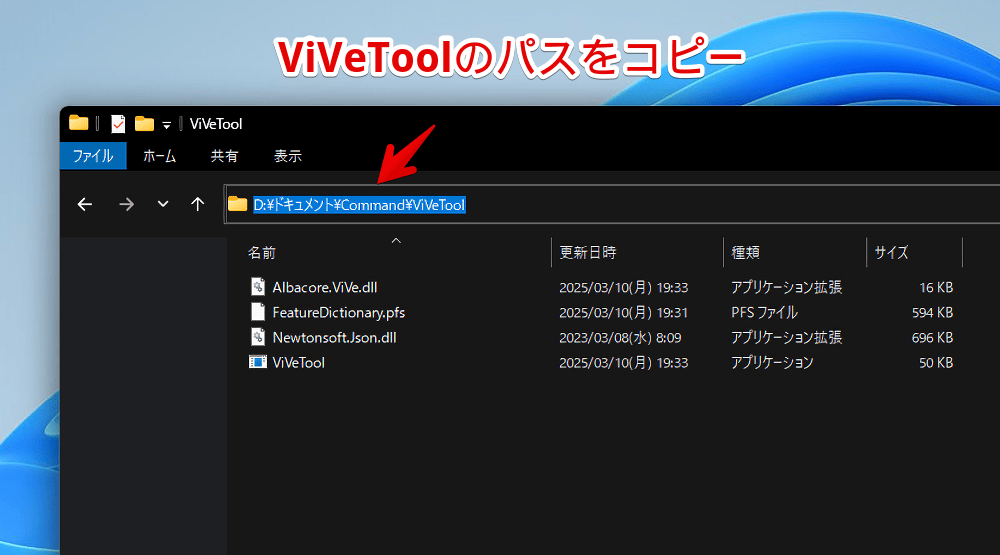Sort by the 名前 column header

point(261,253)
